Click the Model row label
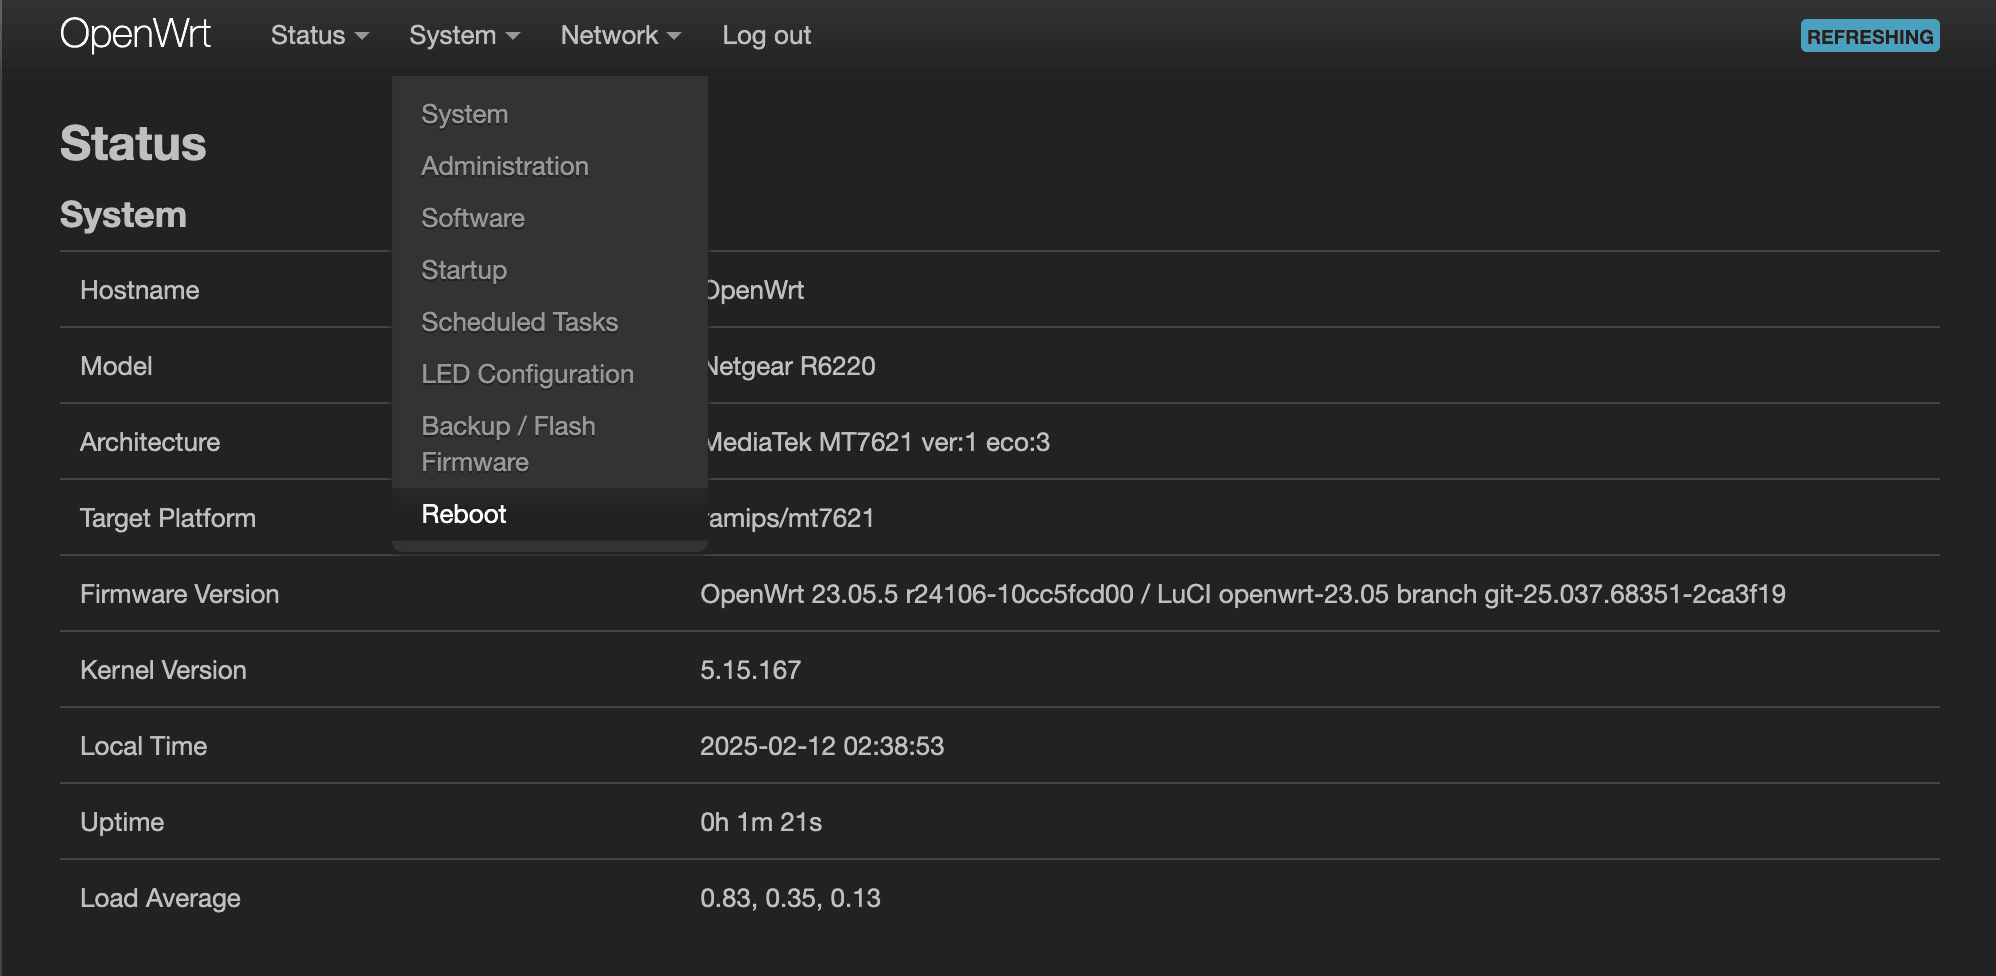The image size is (1996, 976). pyautogui.click(x=116, y=366)
